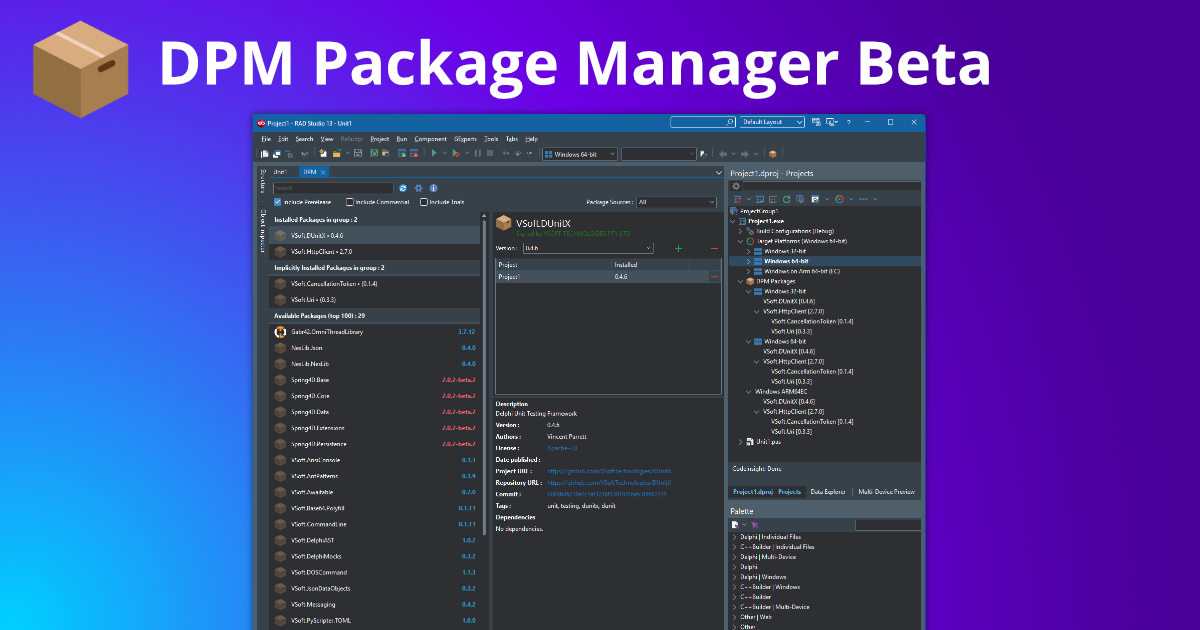Click the Palette panel pointer icon
This screenshot has height=630, width=1200.
[755, 524]
